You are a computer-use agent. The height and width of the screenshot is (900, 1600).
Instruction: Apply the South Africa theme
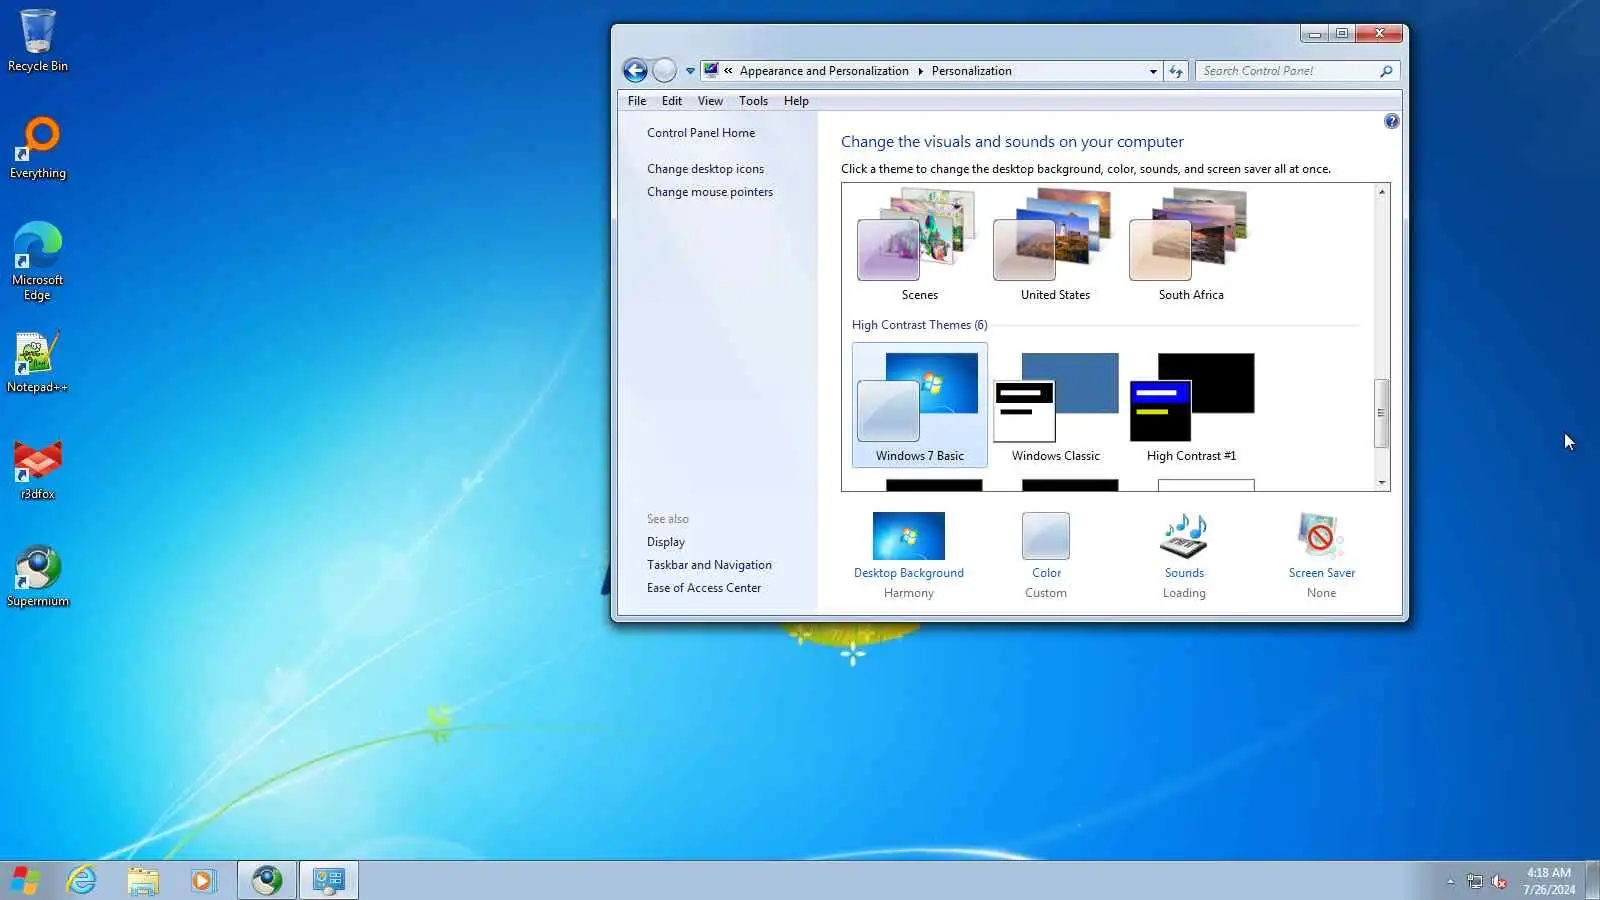(1191, 245)
